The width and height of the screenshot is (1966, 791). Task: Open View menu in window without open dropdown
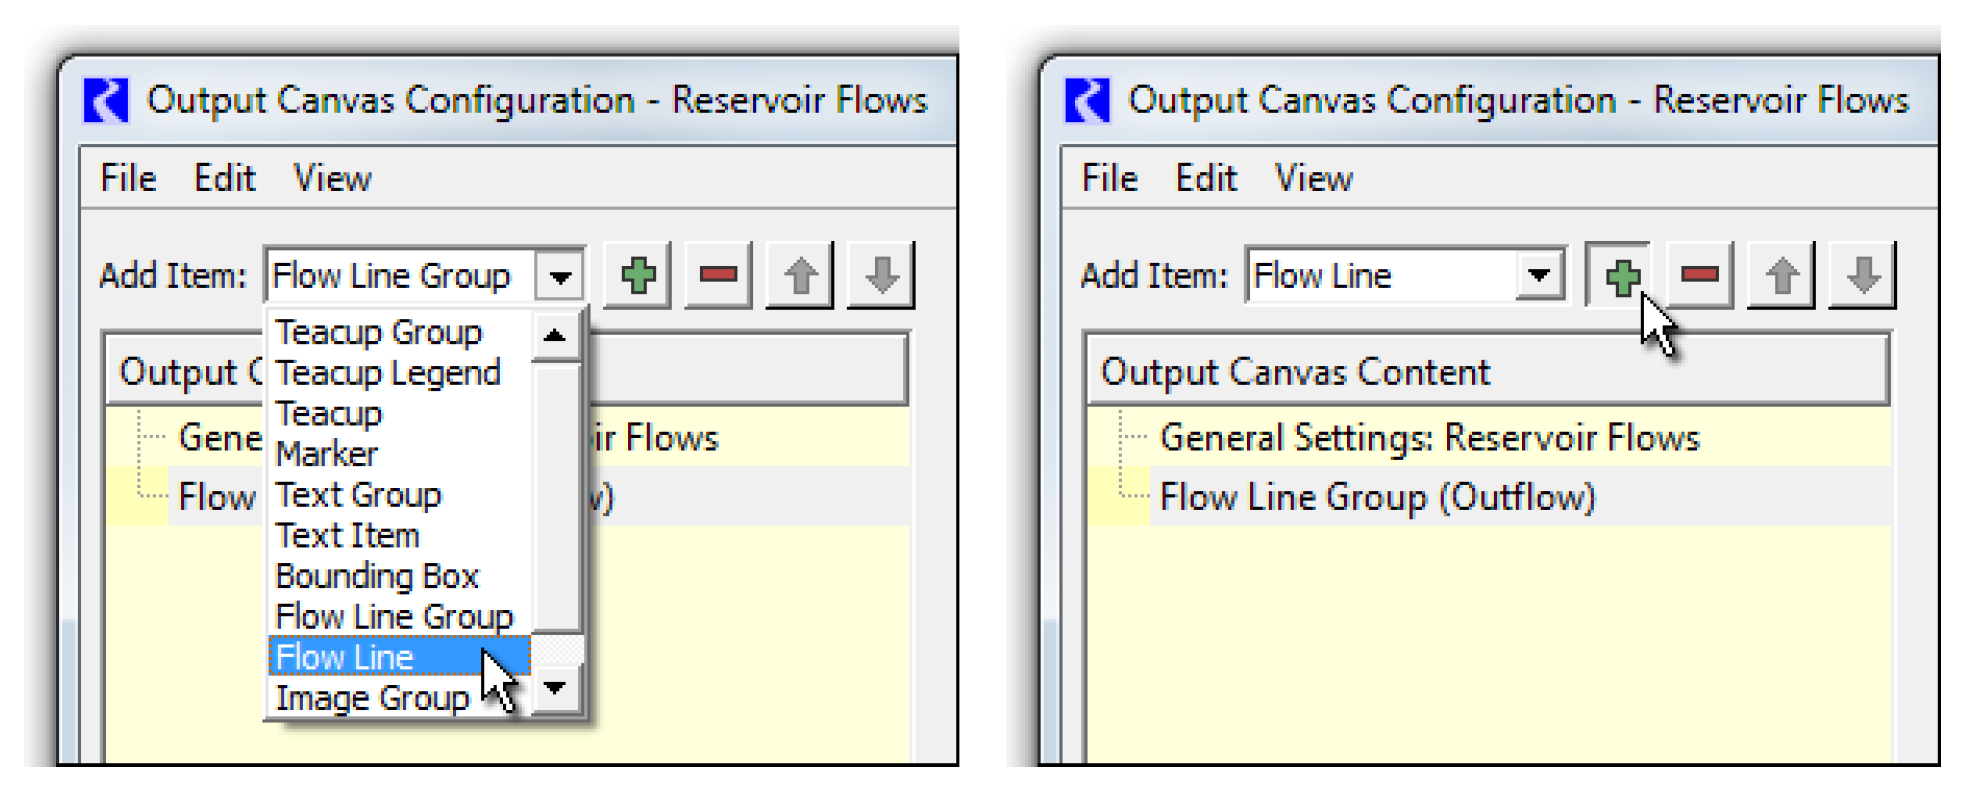tap(1313, 178)
